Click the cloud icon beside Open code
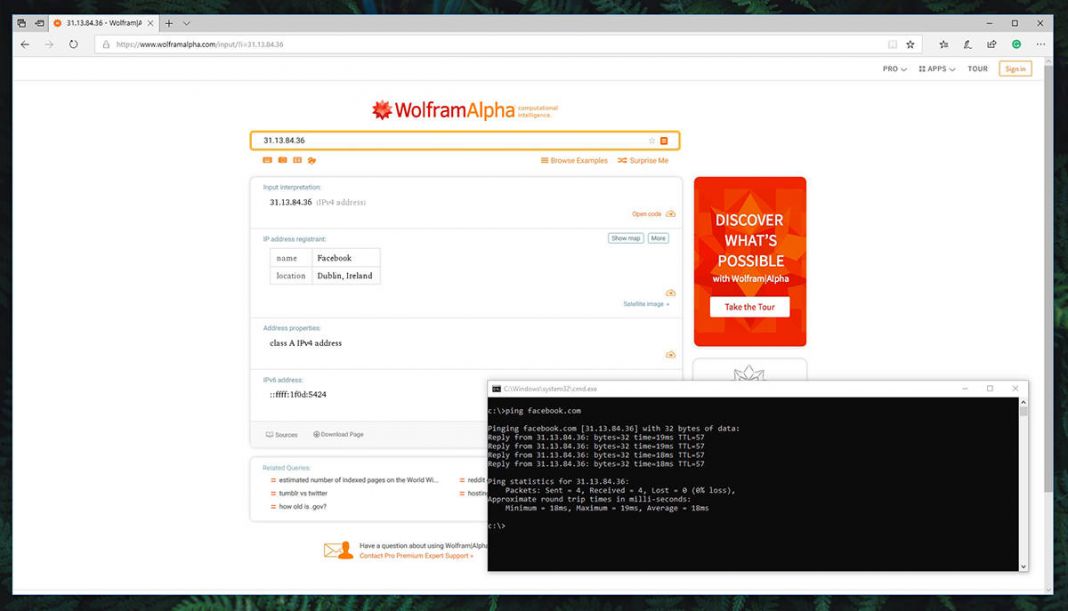1068x611 pixels. [x=671, y=214]
